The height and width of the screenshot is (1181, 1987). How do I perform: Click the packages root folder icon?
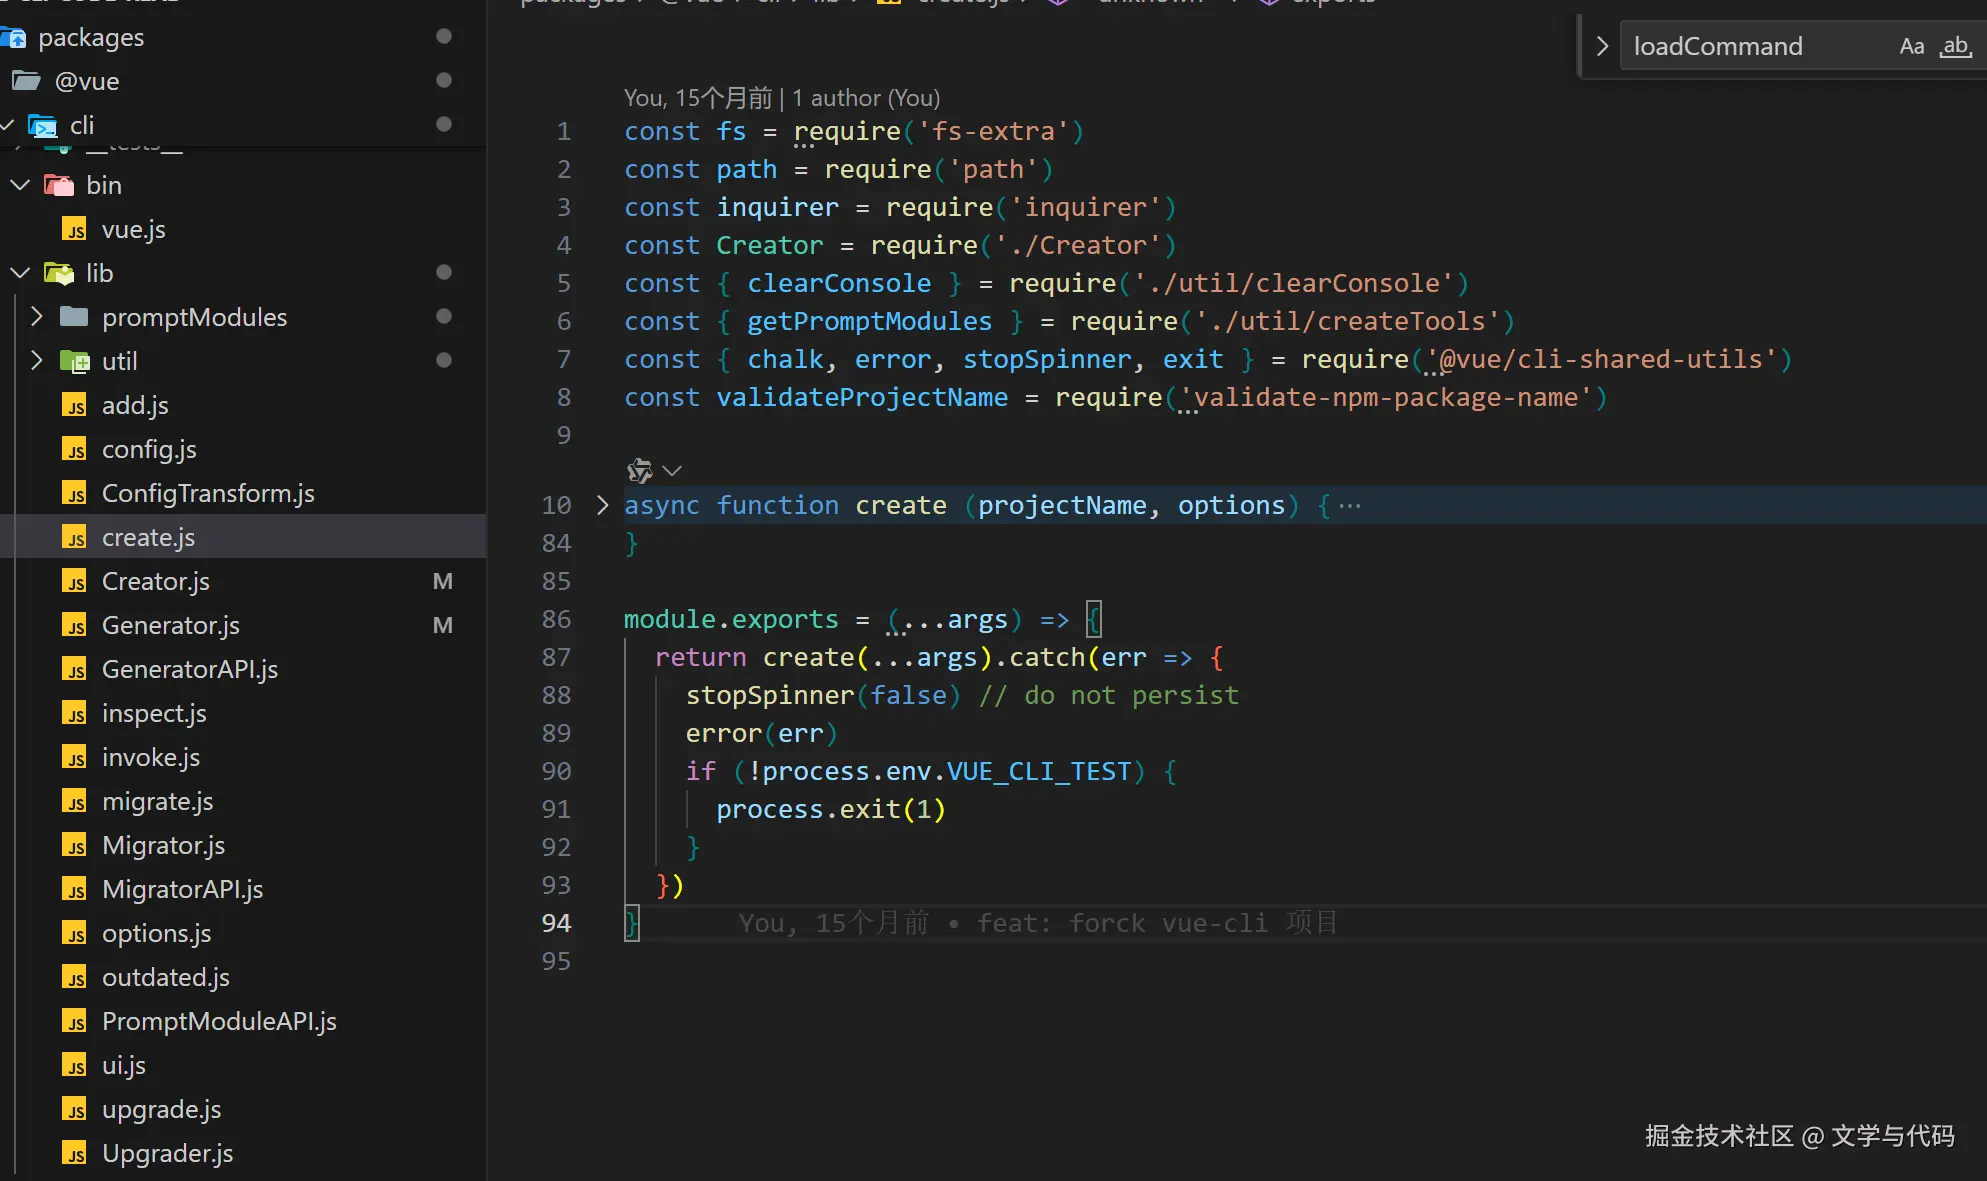click(x=13, y=38)
